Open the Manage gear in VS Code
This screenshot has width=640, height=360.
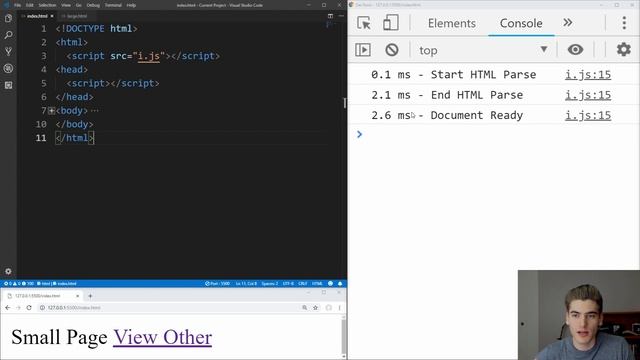[x=8, y=271]
